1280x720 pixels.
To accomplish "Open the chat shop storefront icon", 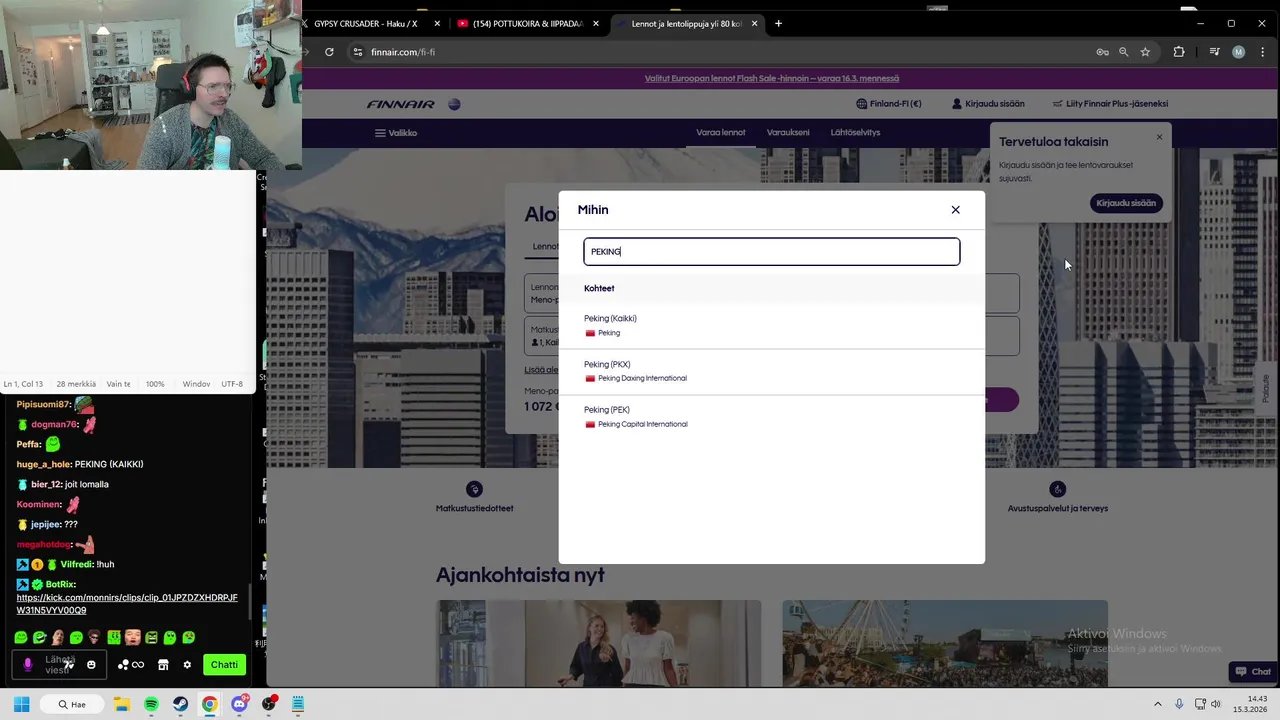I will click(163, 665).
